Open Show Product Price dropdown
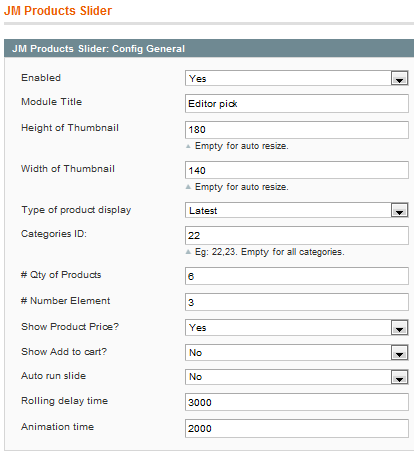 (297, 327)
